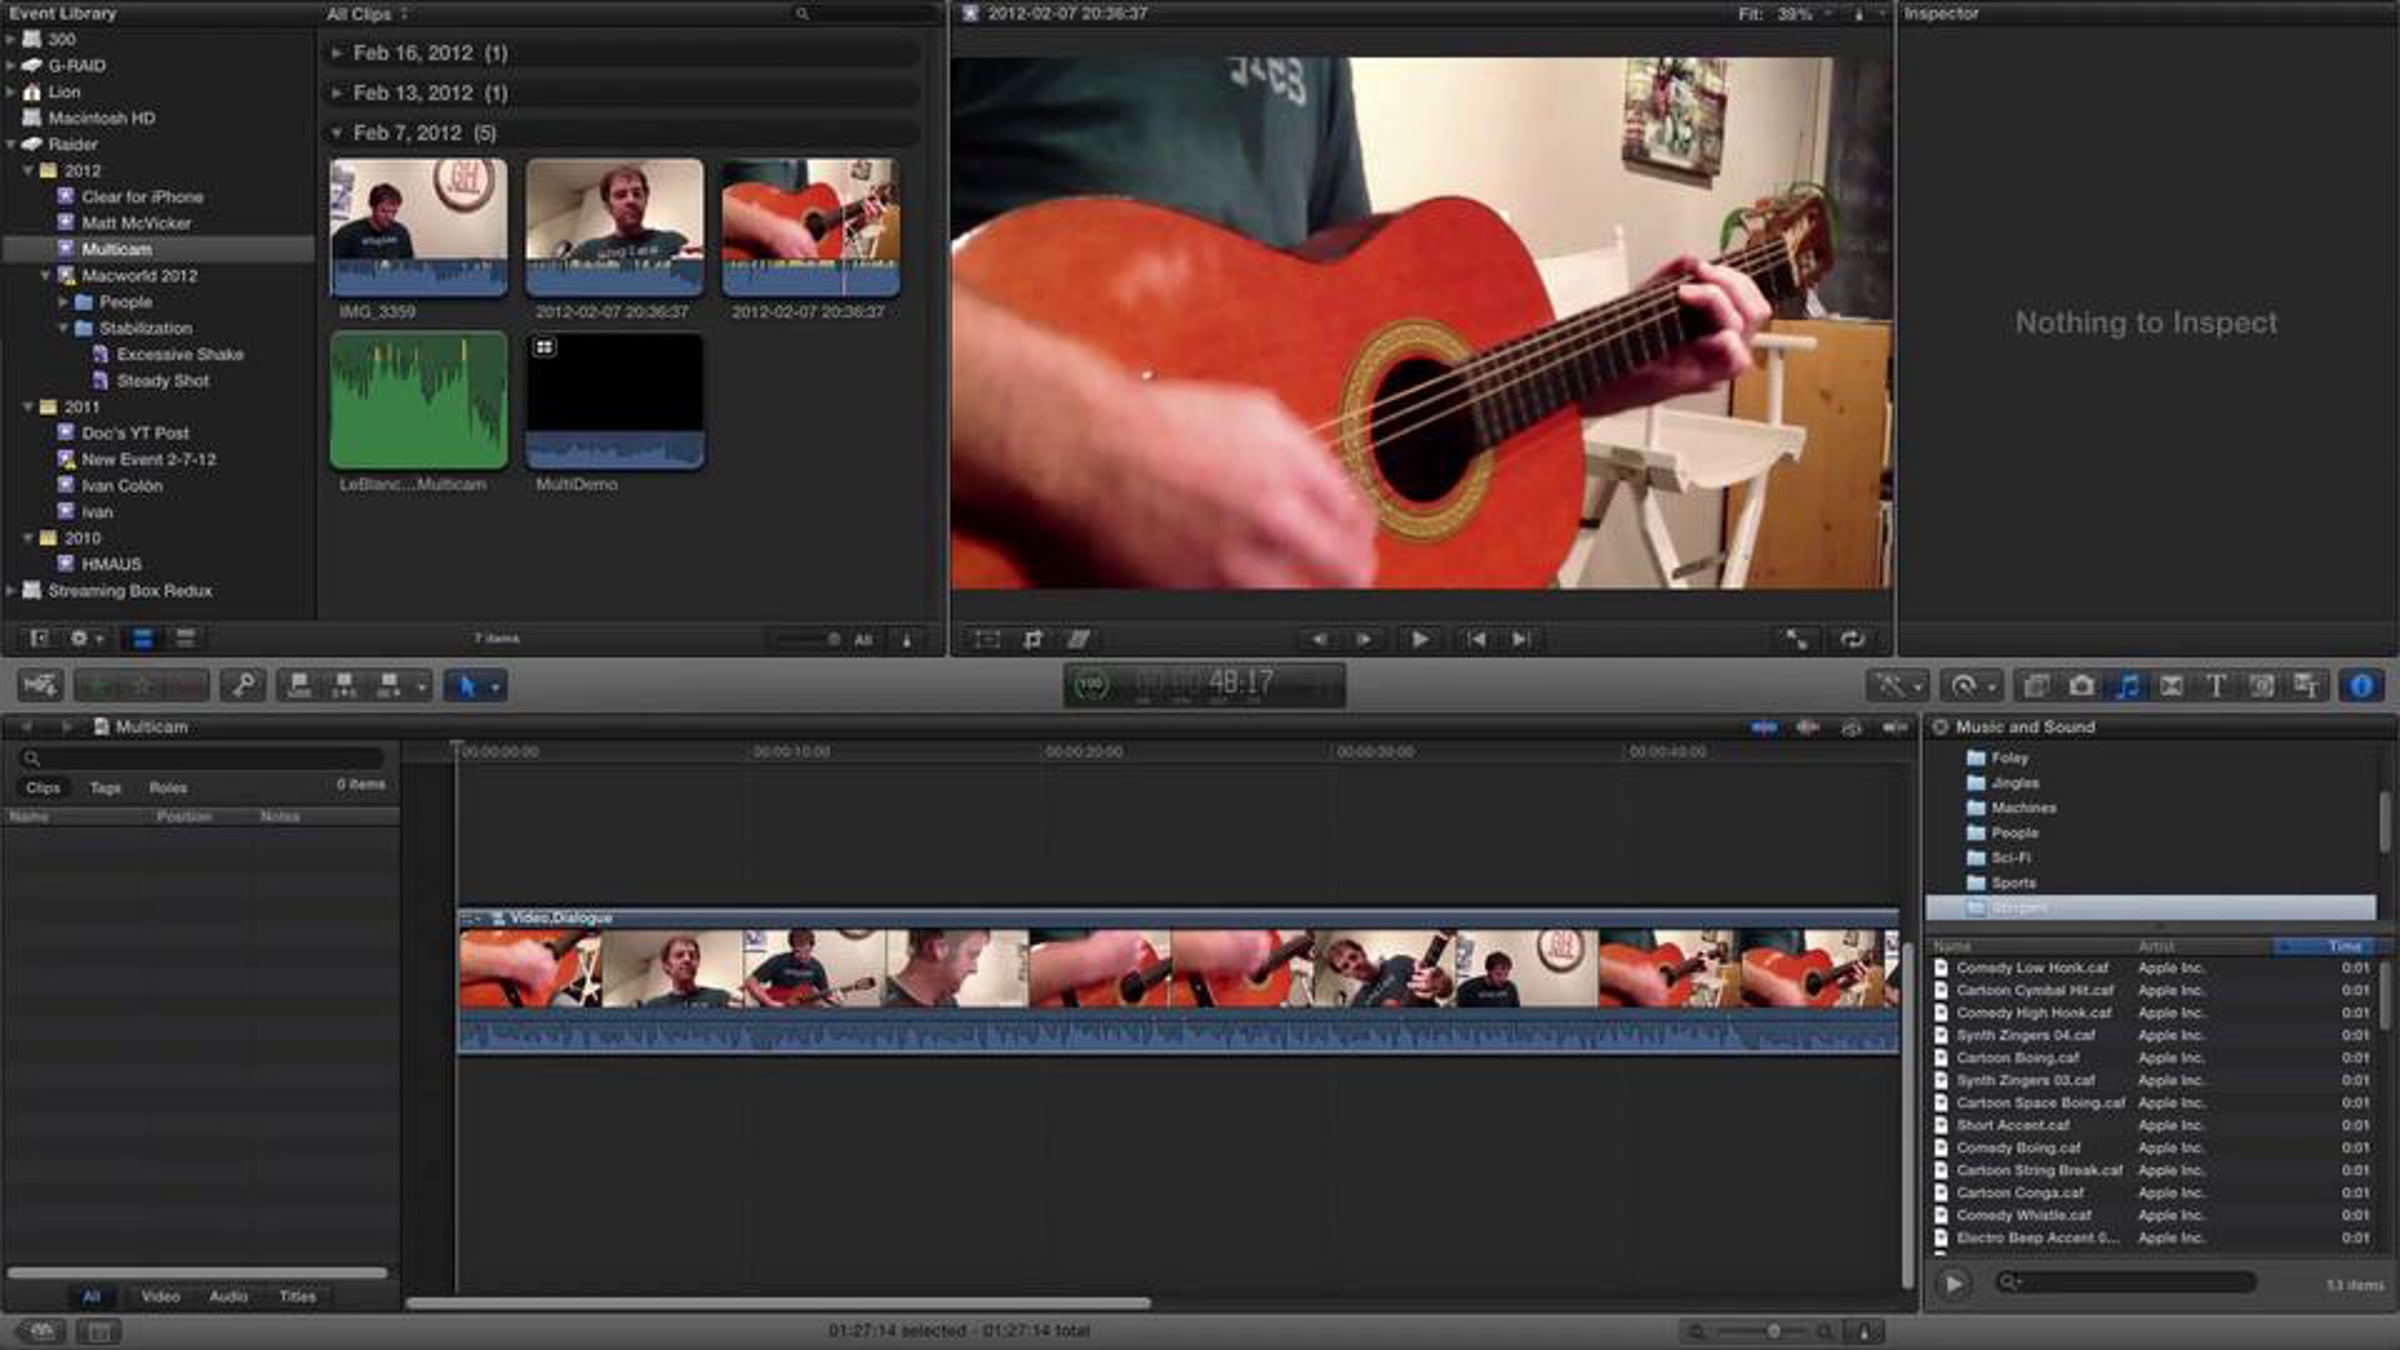Switch to the Tags tab

[x=105, y=788]
